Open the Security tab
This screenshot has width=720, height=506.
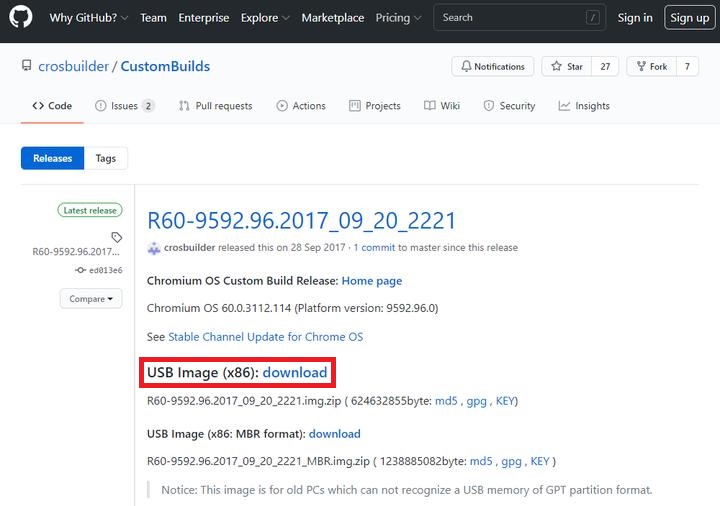[509, 106]
